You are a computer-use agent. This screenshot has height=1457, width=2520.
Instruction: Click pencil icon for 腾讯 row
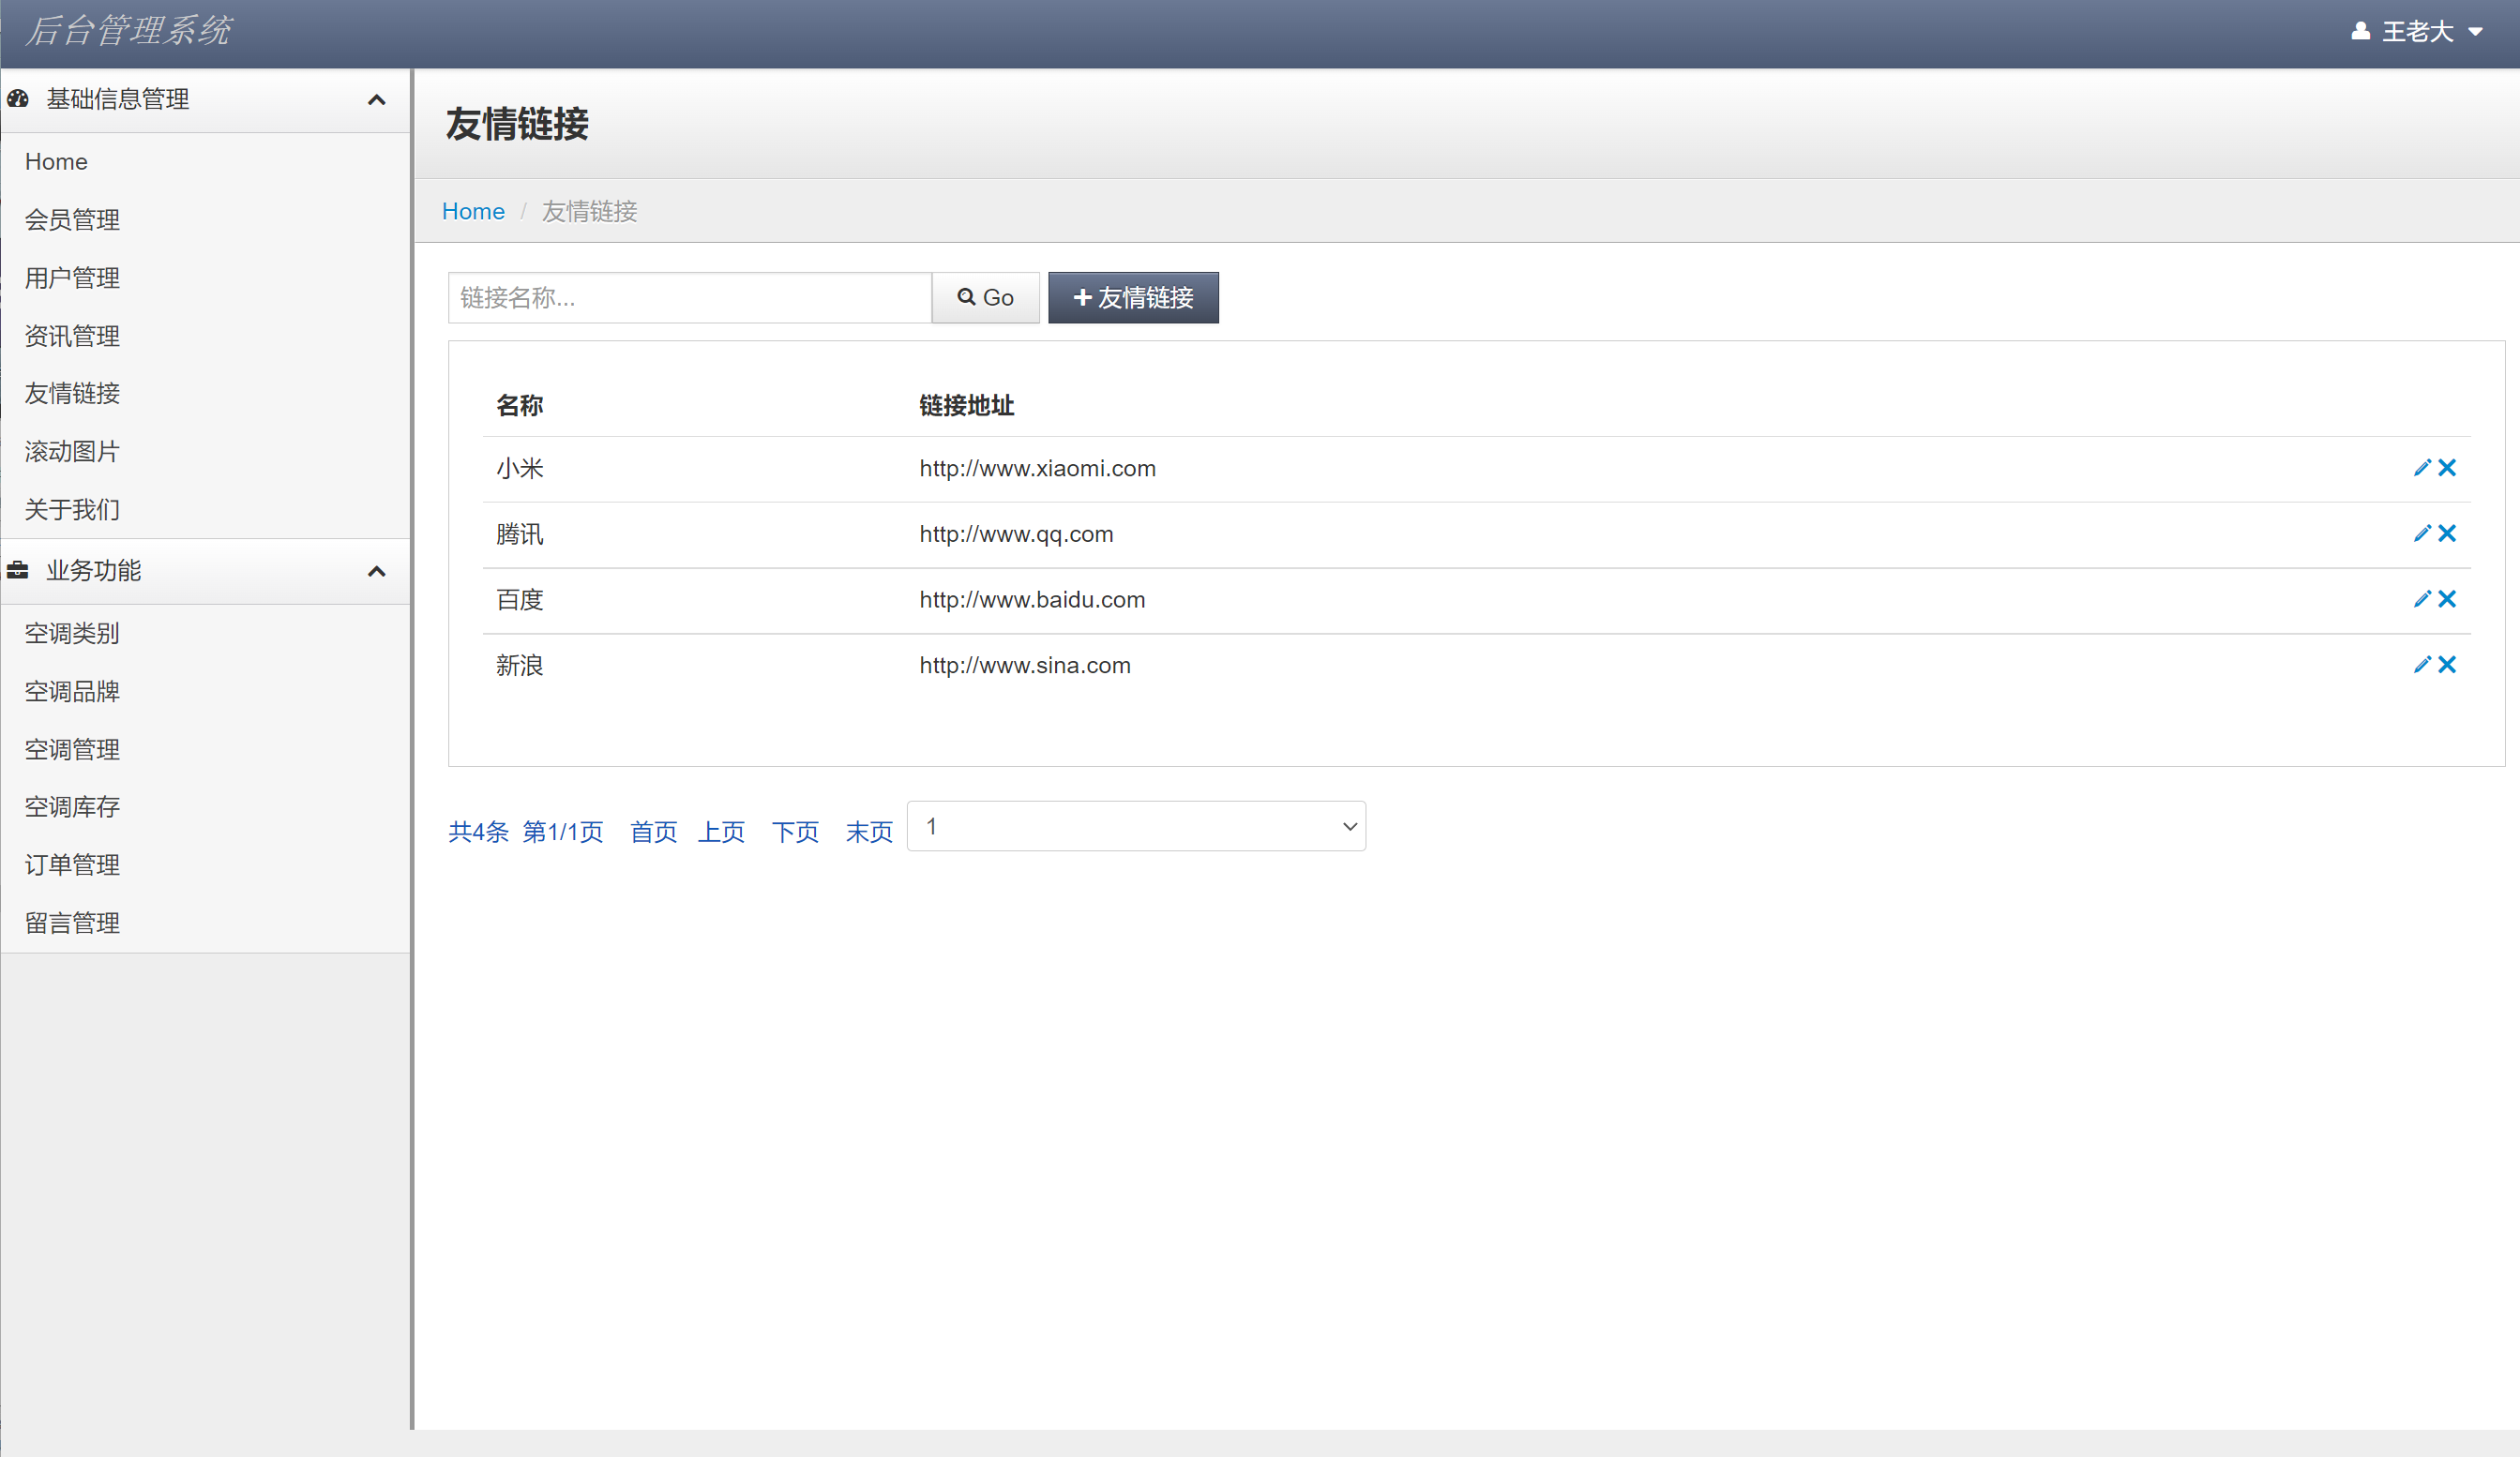2421,534
